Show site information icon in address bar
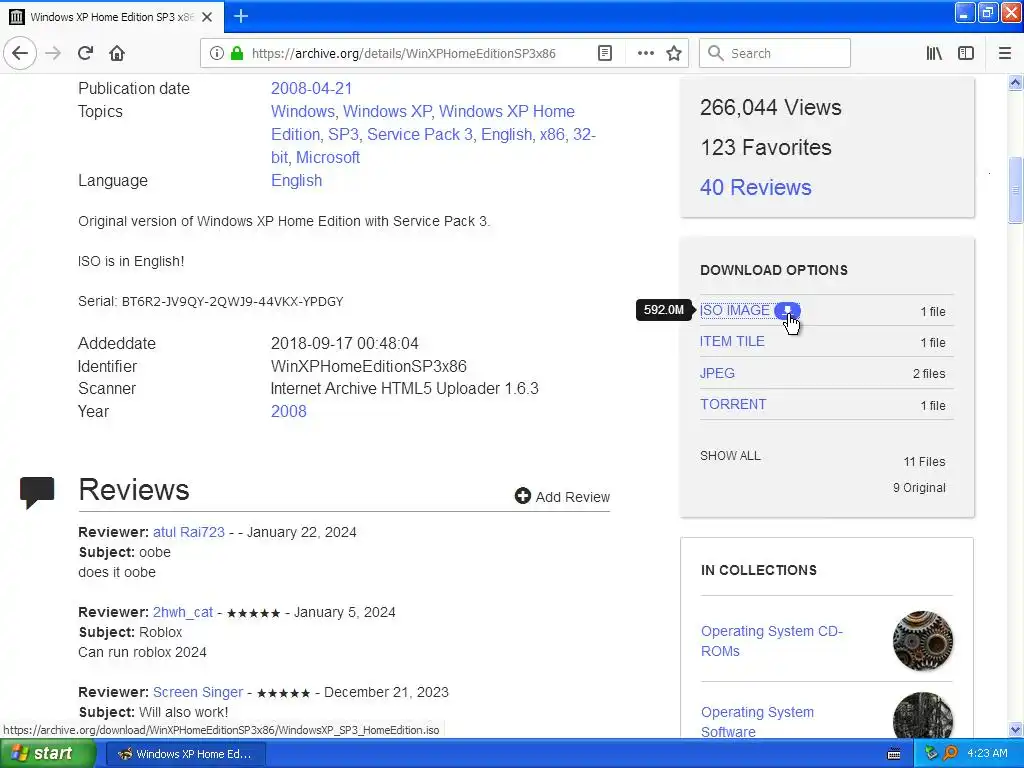The image size is (1024, 768). [x=216, y=54]
